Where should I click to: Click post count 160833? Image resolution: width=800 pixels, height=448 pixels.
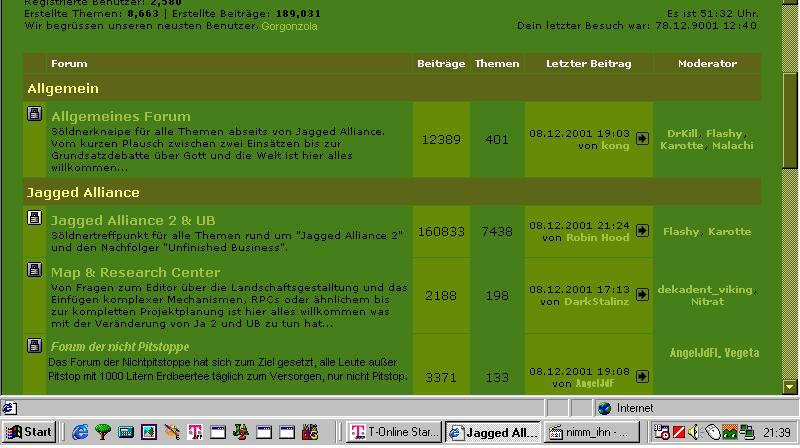pos(441,232)
